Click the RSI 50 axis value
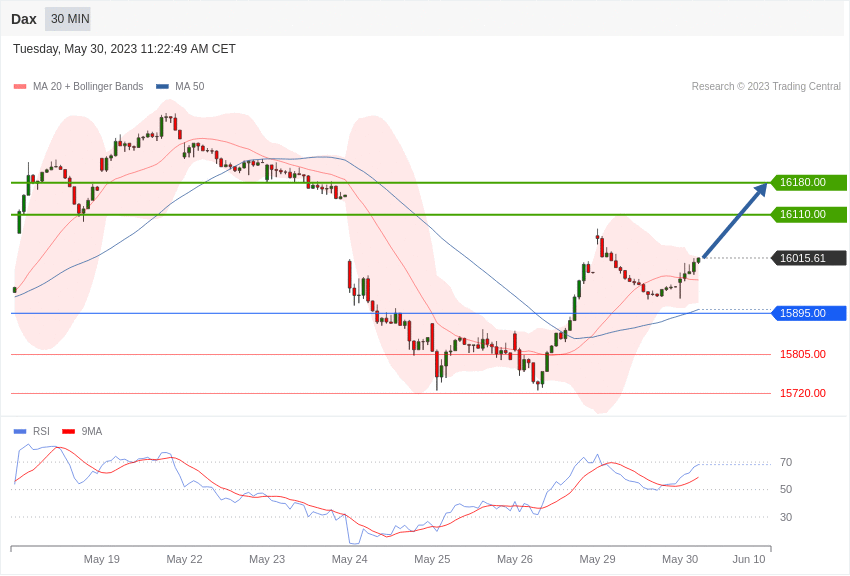 point(786,489)
